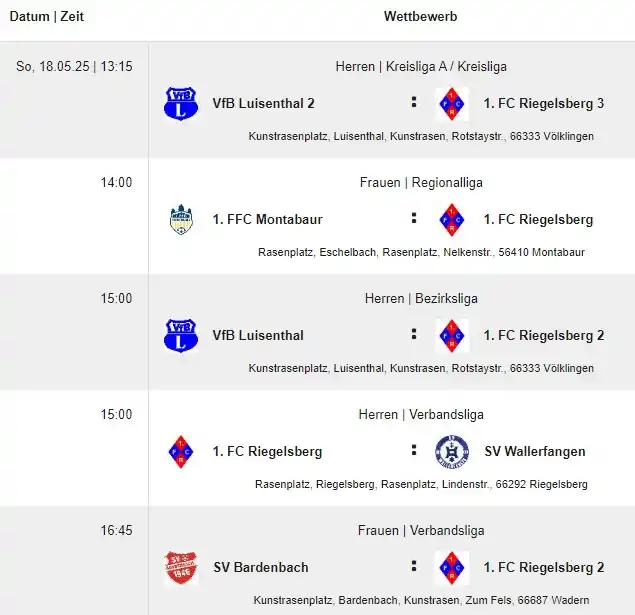This screenshot has width=635, height=615.
Task: Click the Riegelsberg logo in Frauen Regionalliga match
Action: point(452,219)
